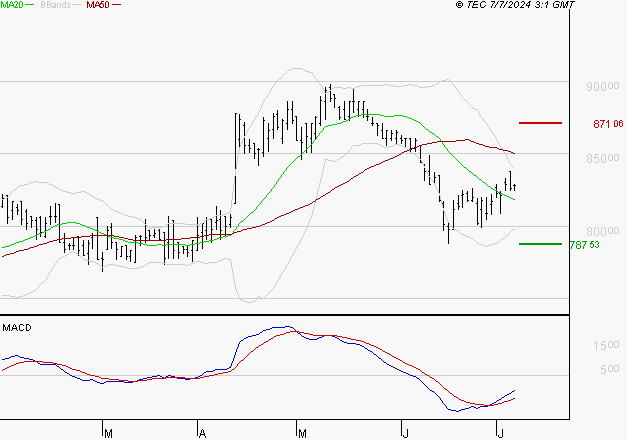
Task: Click the green 787.53 support value
Action: point(585,244)
